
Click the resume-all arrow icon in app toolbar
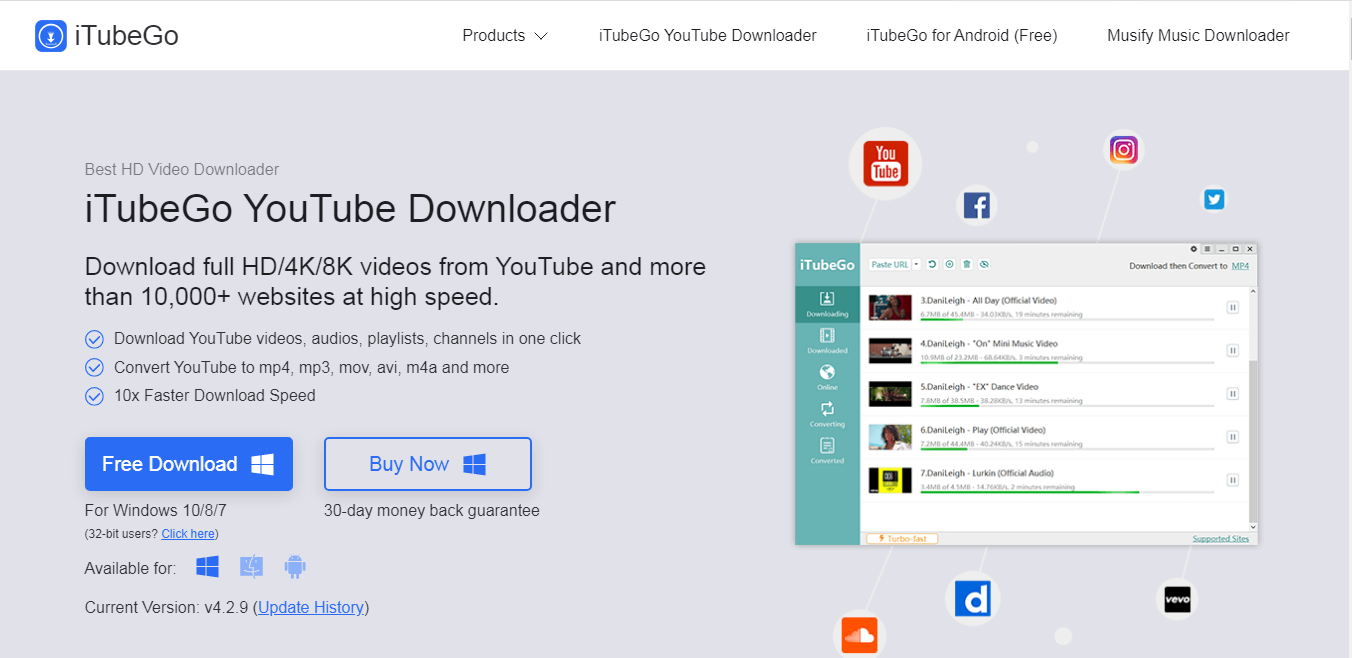point(932,264)
